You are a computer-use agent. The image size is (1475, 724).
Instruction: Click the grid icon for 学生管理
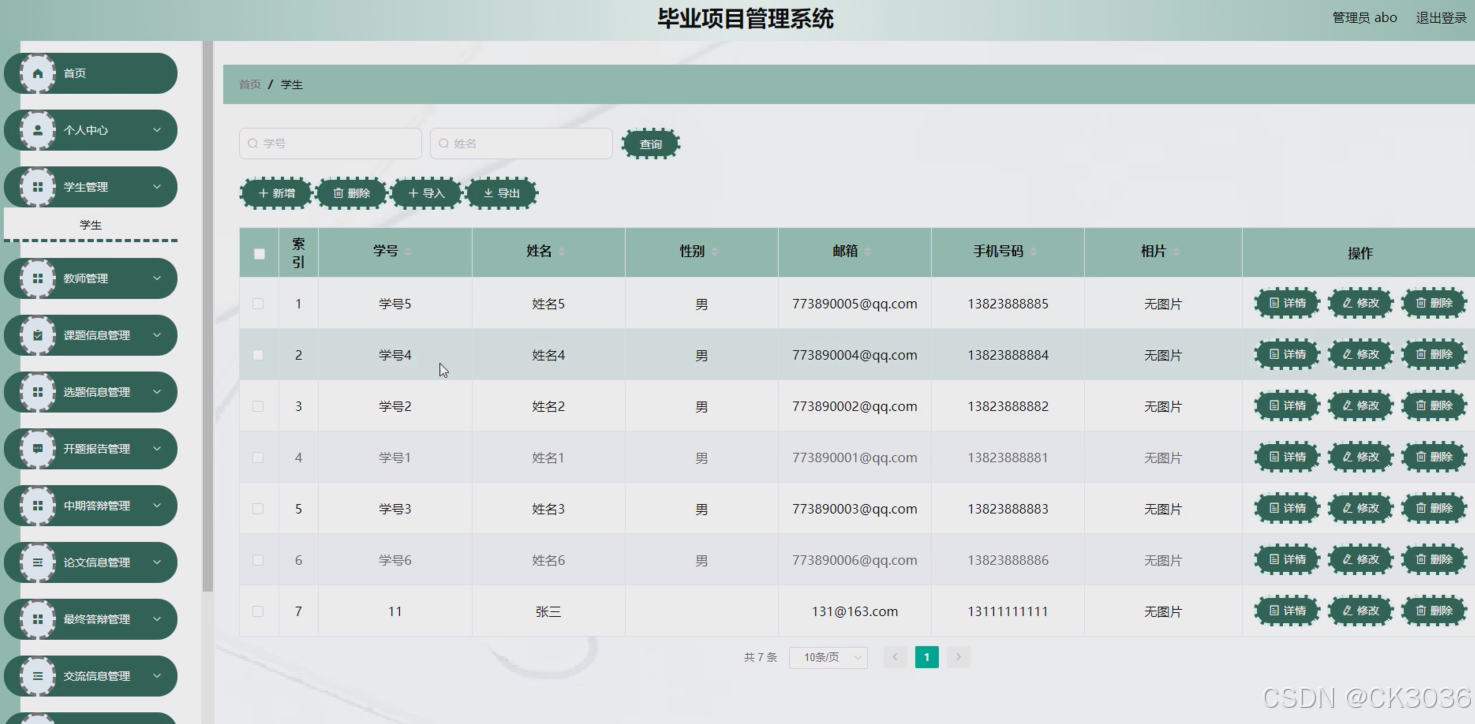click(x=38, y=187)
